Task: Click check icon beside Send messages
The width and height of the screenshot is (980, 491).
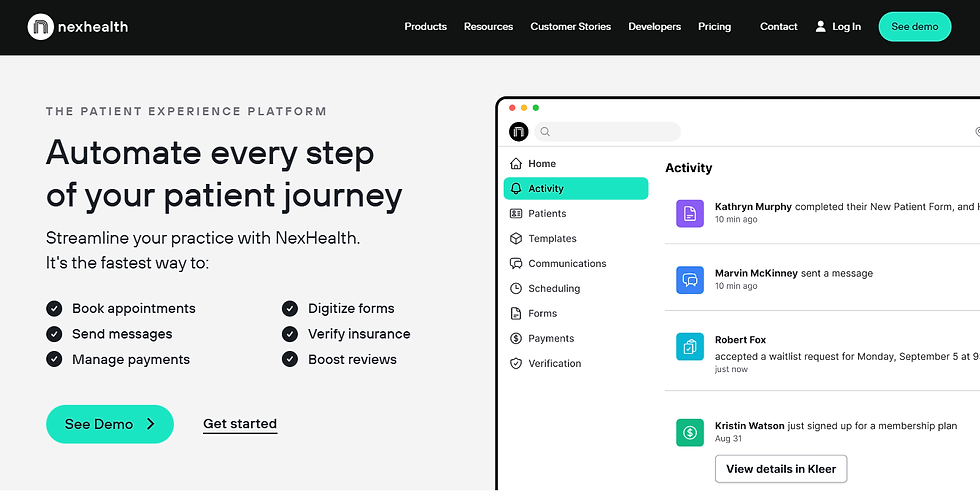Action: click(x=54, y=334)
